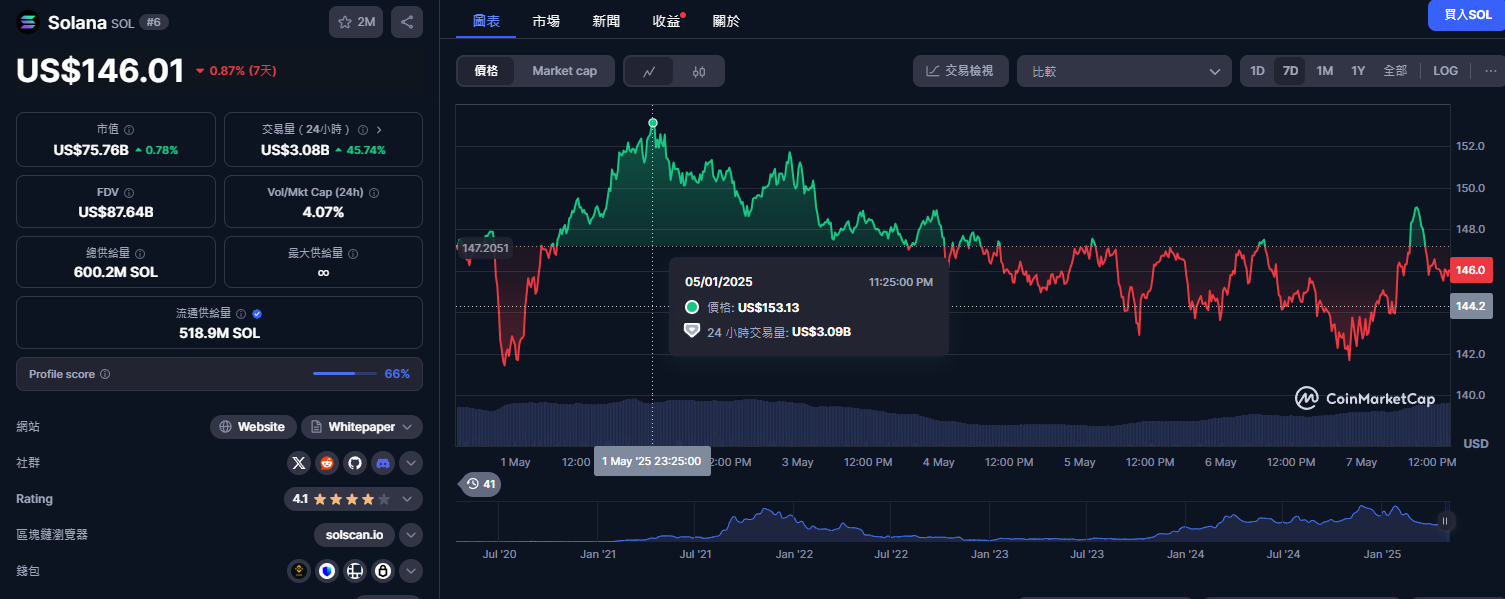Expand more social links chevron

point(411,463)
